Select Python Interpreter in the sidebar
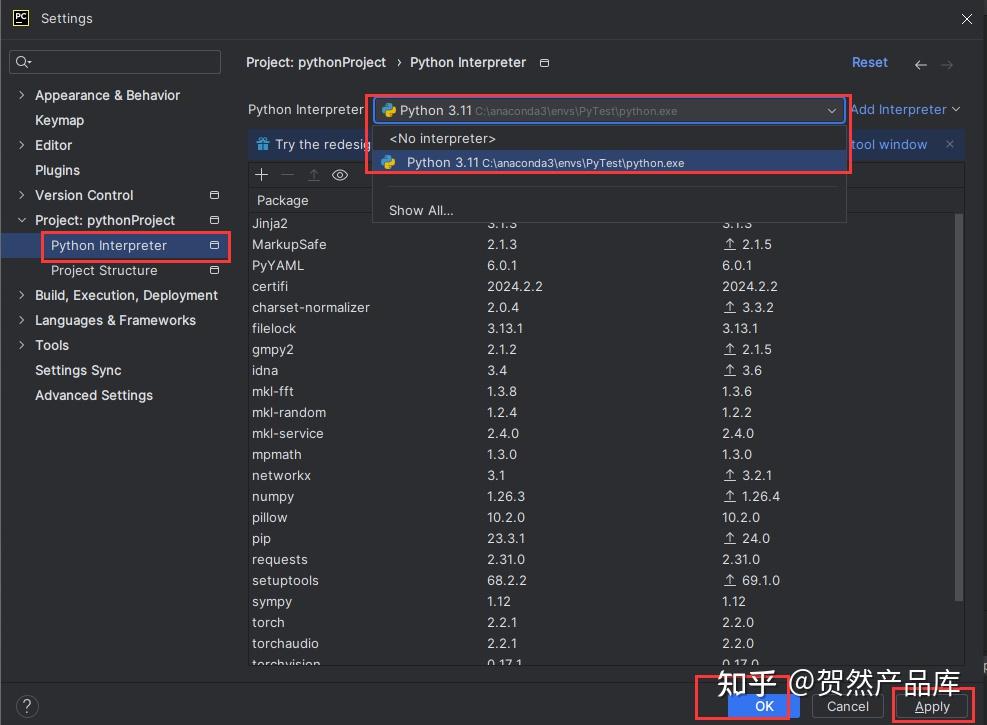The height and width of the screenshot is (725, 987). 109,245
